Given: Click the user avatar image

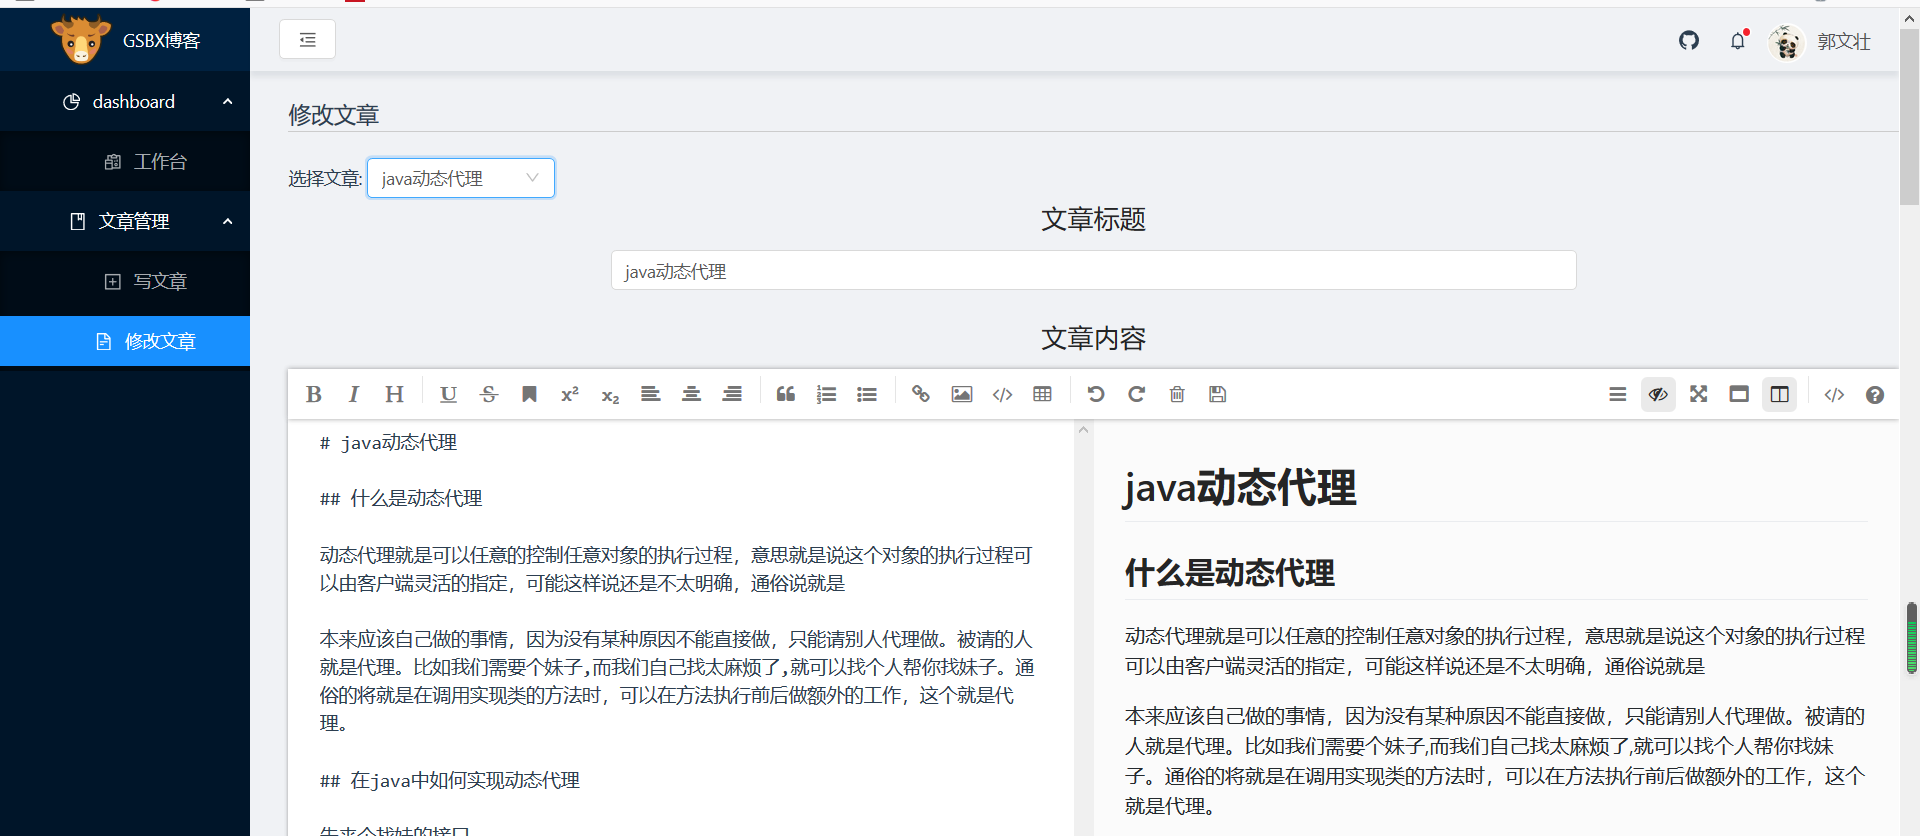Looking at the screenshot, I should (1786, 41).
